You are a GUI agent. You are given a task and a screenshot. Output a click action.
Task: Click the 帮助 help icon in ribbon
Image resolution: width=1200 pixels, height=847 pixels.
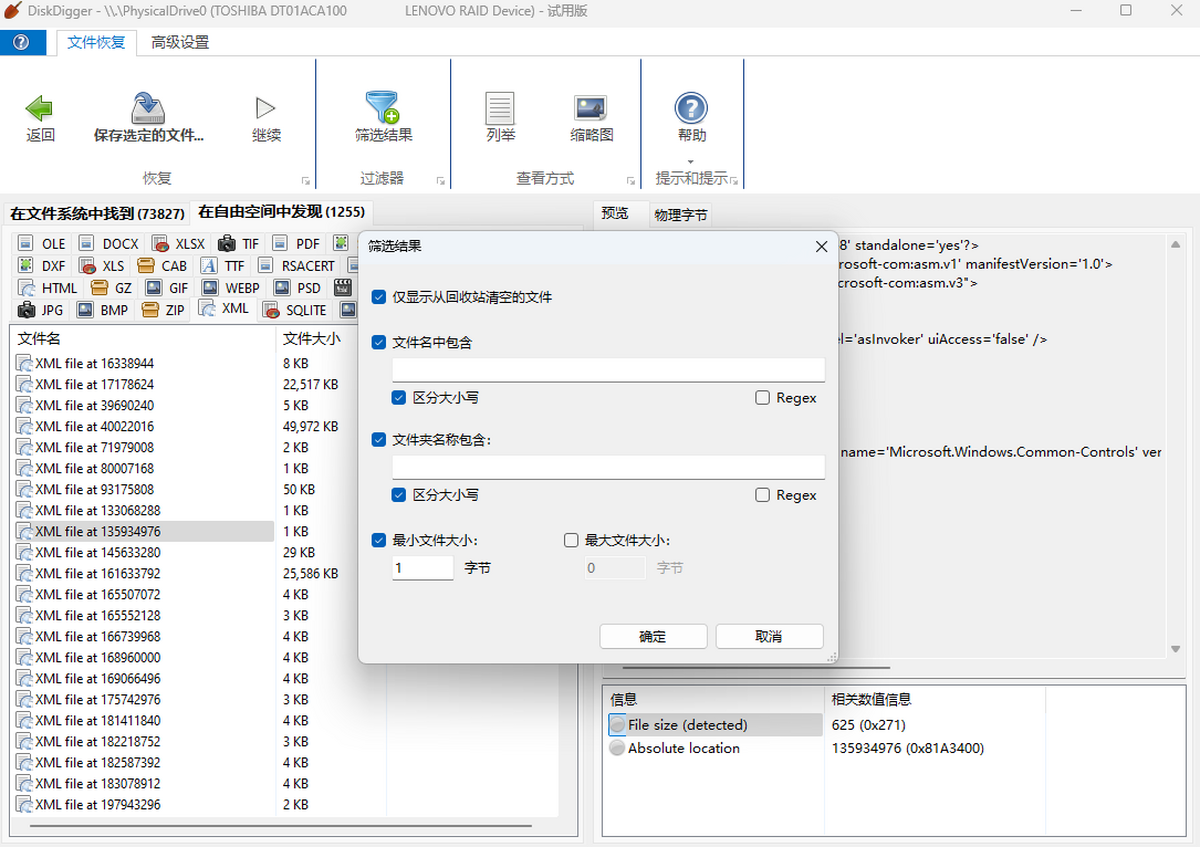(691, 108)
